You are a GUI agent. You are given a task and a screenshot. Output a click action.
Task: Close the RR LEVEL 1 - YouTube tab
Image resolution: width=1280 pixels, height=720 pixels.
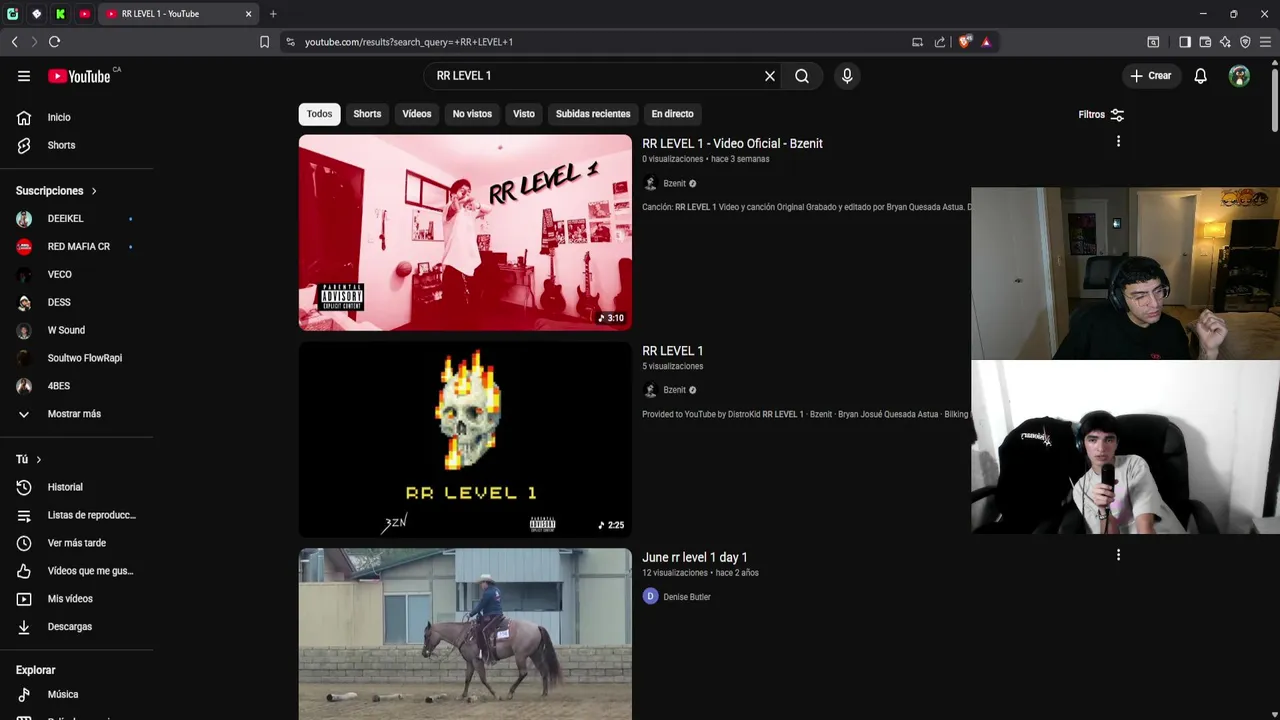click(248, 14)
